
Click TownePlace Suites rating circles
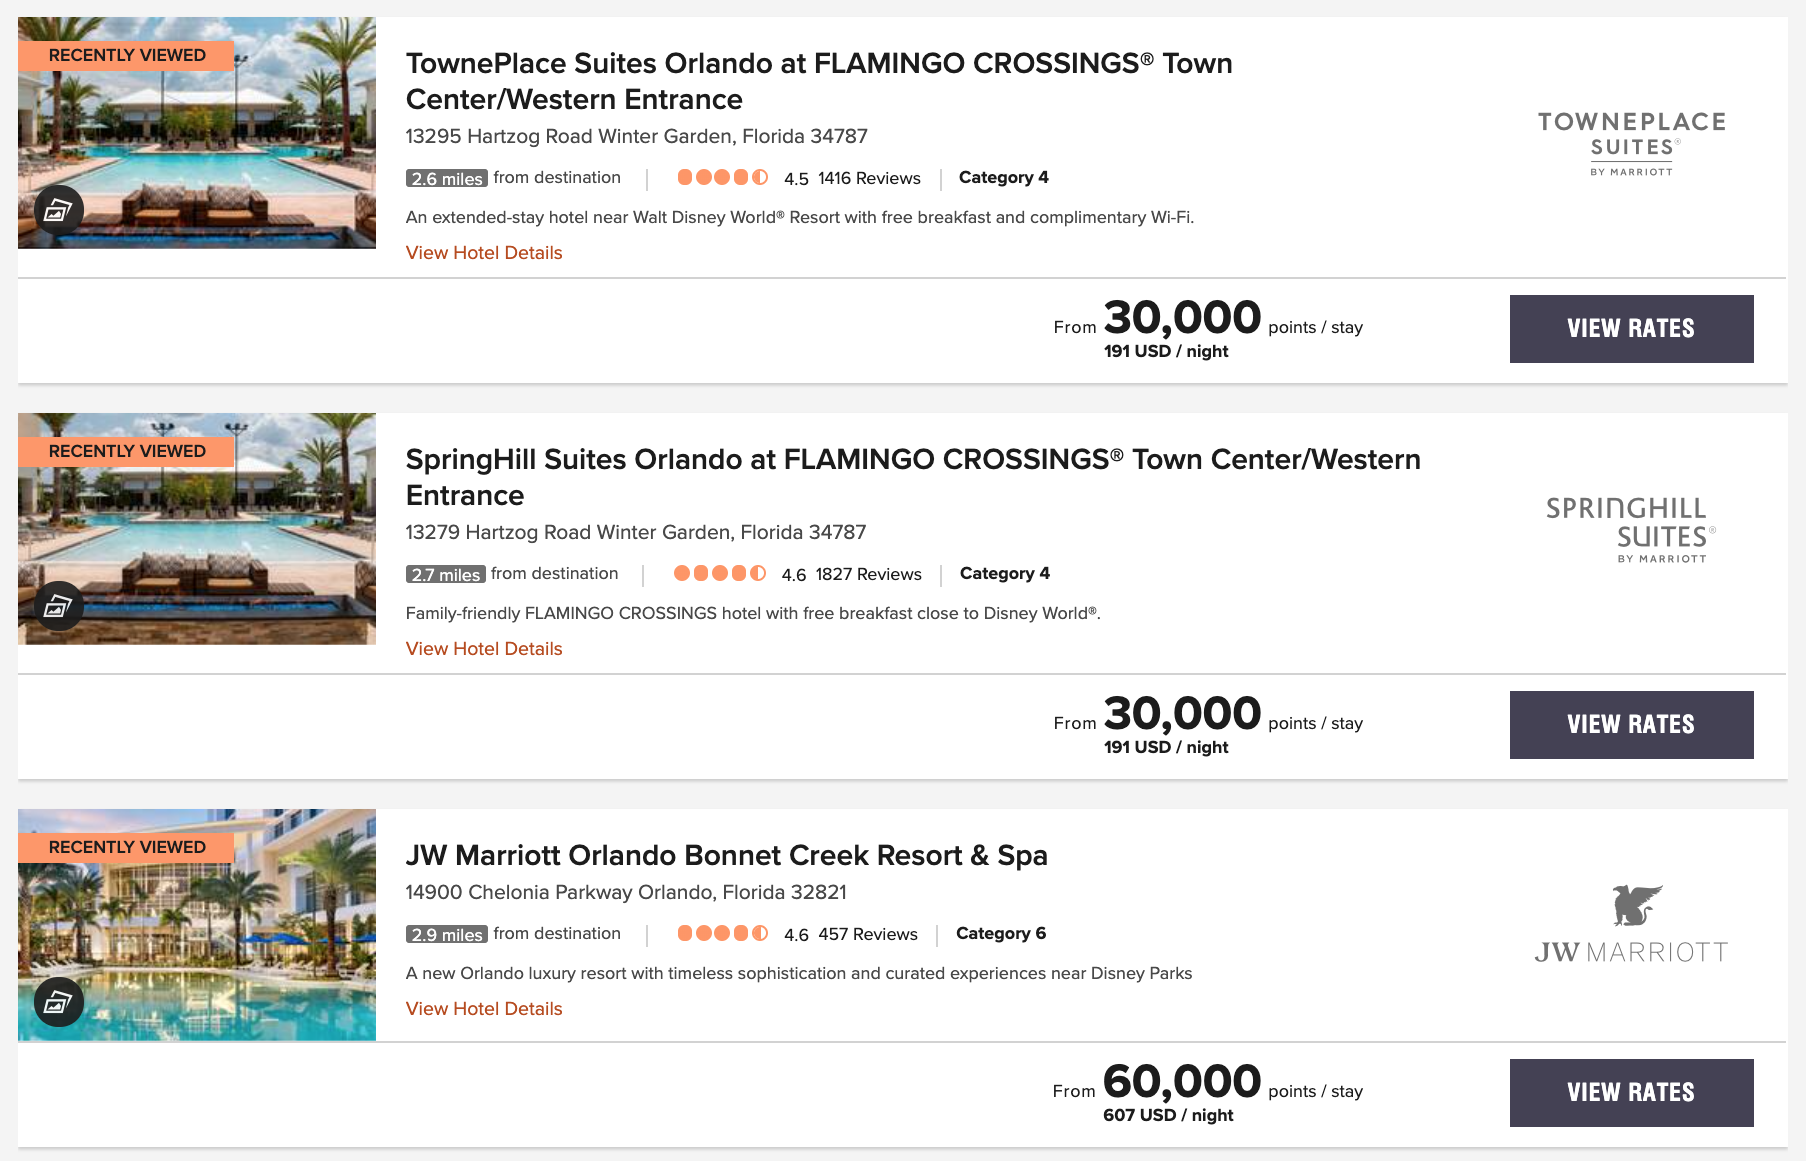[x=722, y=178]
